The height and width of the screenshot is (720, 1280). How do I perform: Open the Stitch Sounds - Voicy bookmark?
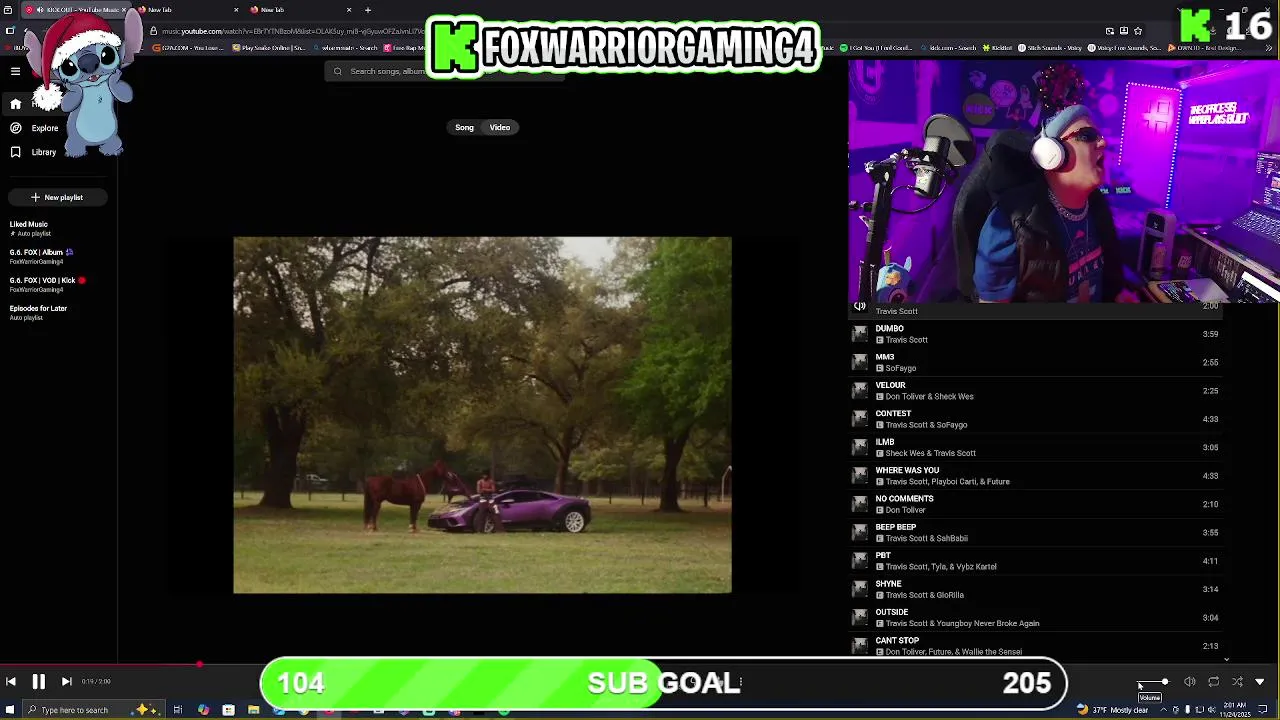[1052, 48]
